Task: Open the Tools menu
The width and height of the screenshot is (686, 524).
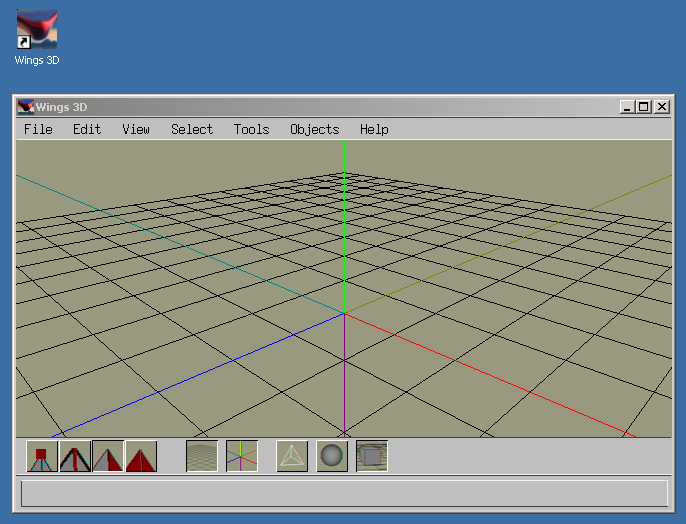Action: 251,129
